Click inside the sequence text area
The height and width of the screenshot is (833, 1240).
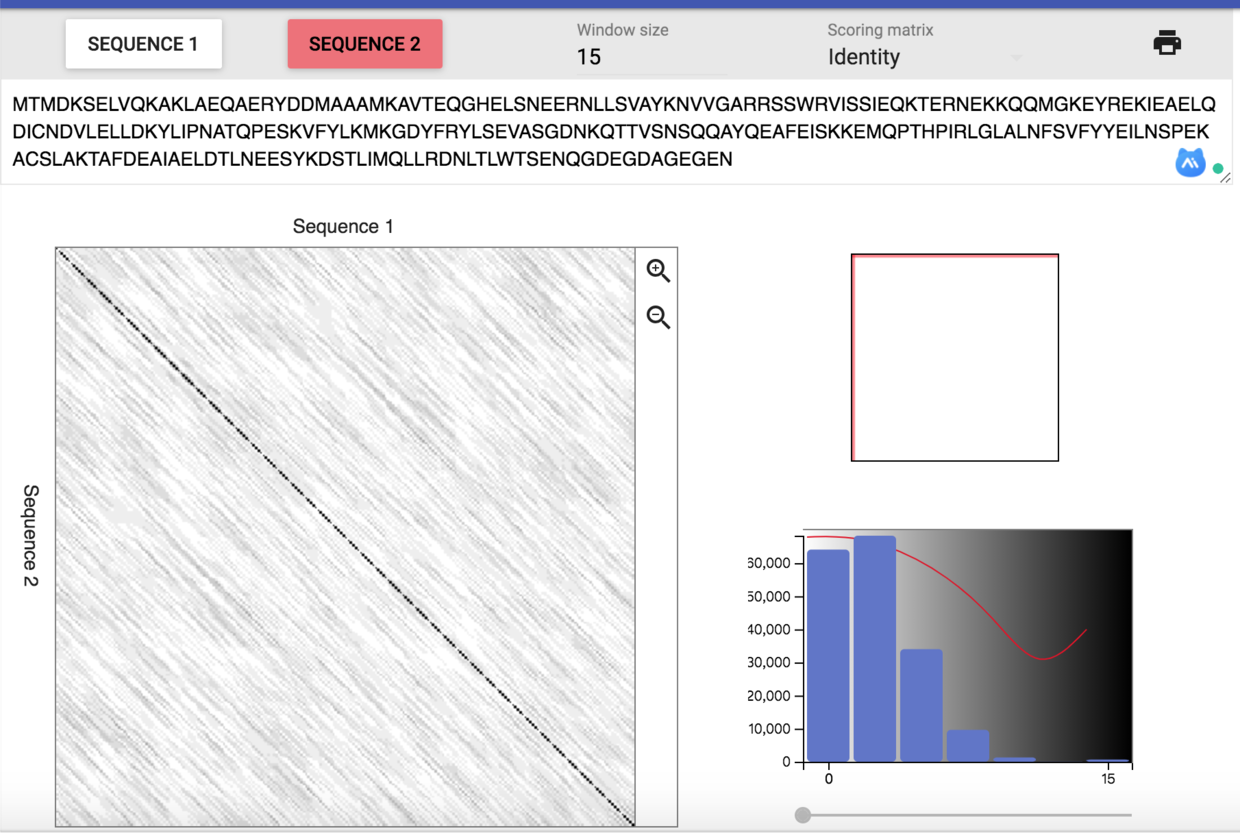click(x=616, y=132)
